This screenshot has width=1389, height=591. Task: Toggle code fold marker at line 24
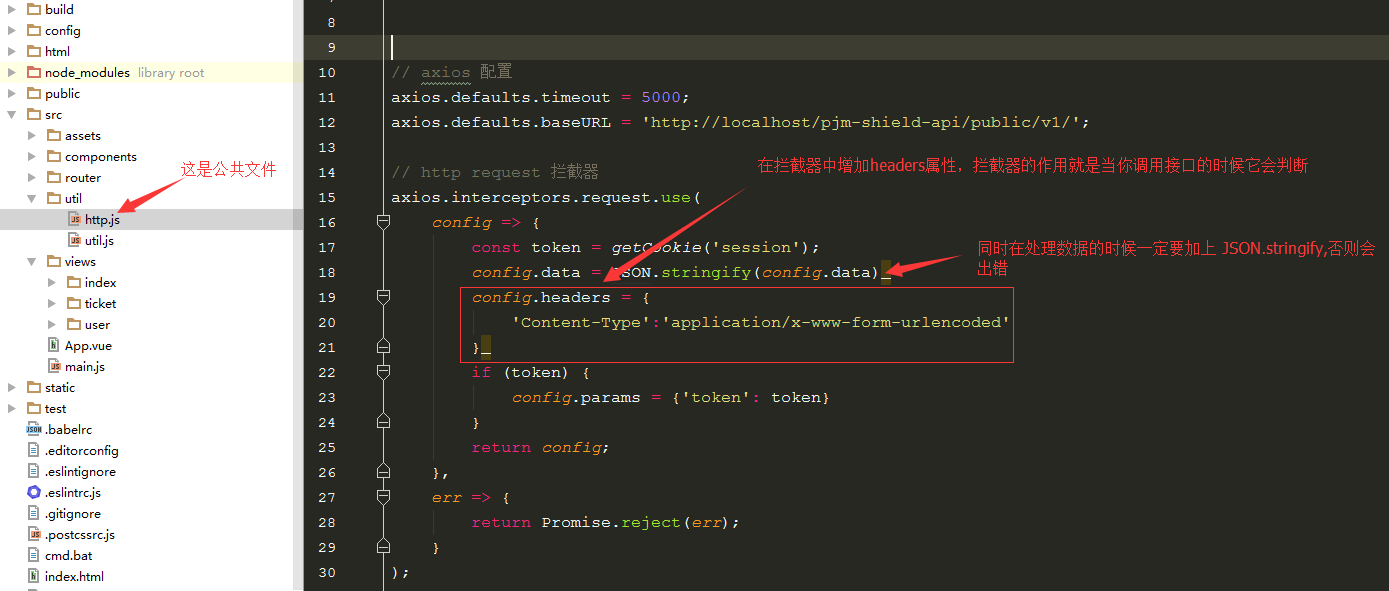pyautogui.click(x=383, y=422)
